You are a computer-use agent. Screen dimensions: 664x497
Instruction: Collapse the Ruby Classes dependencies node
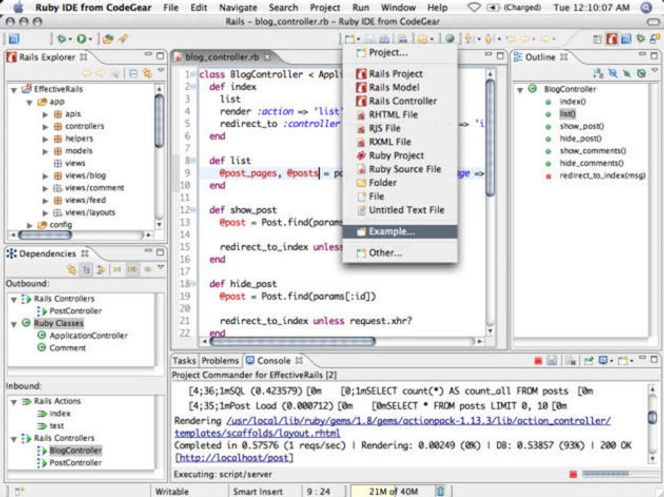[14, 324]
